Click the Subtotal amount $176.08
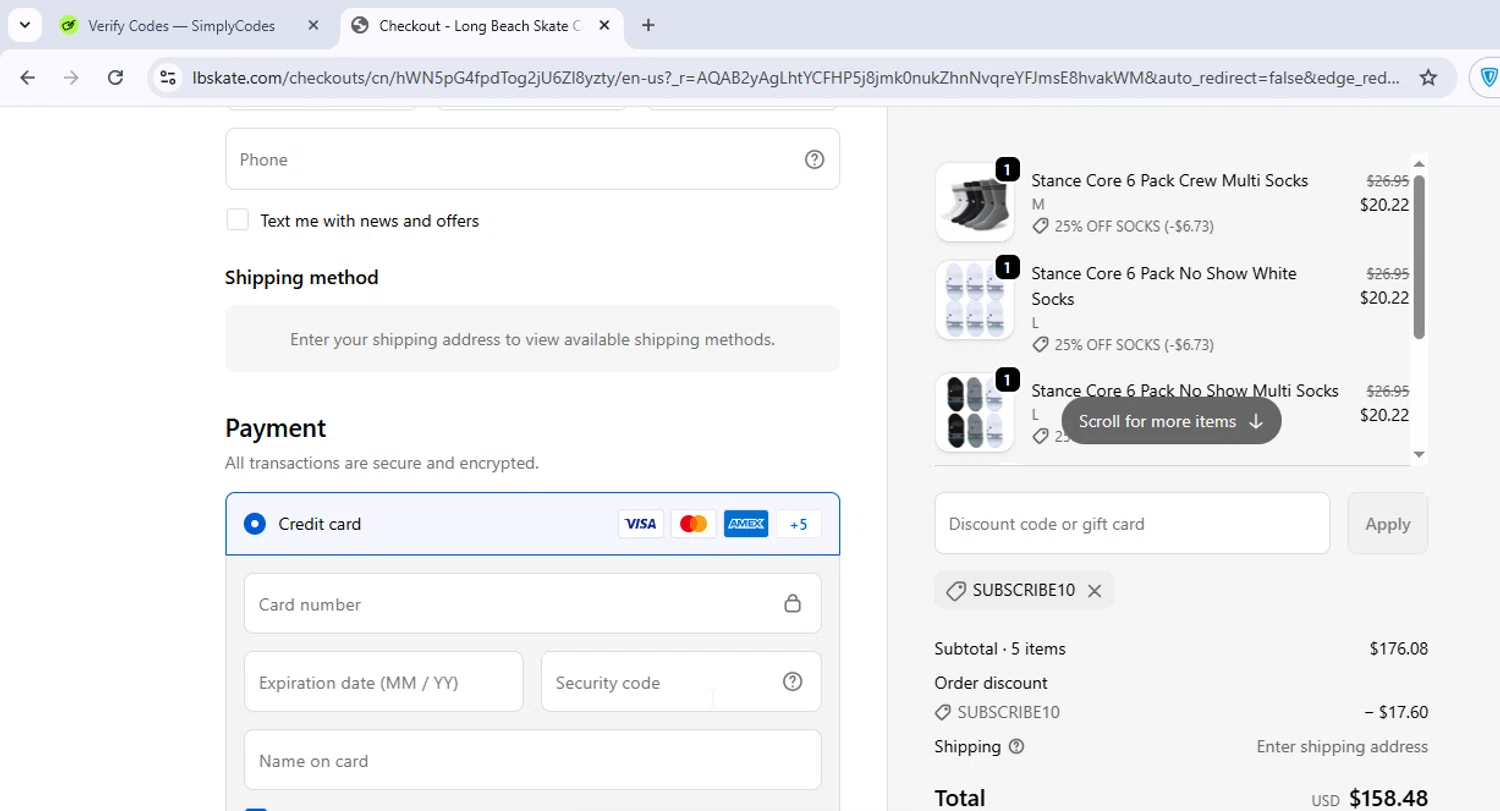The image size is (1500, 811). [1398, 649]
